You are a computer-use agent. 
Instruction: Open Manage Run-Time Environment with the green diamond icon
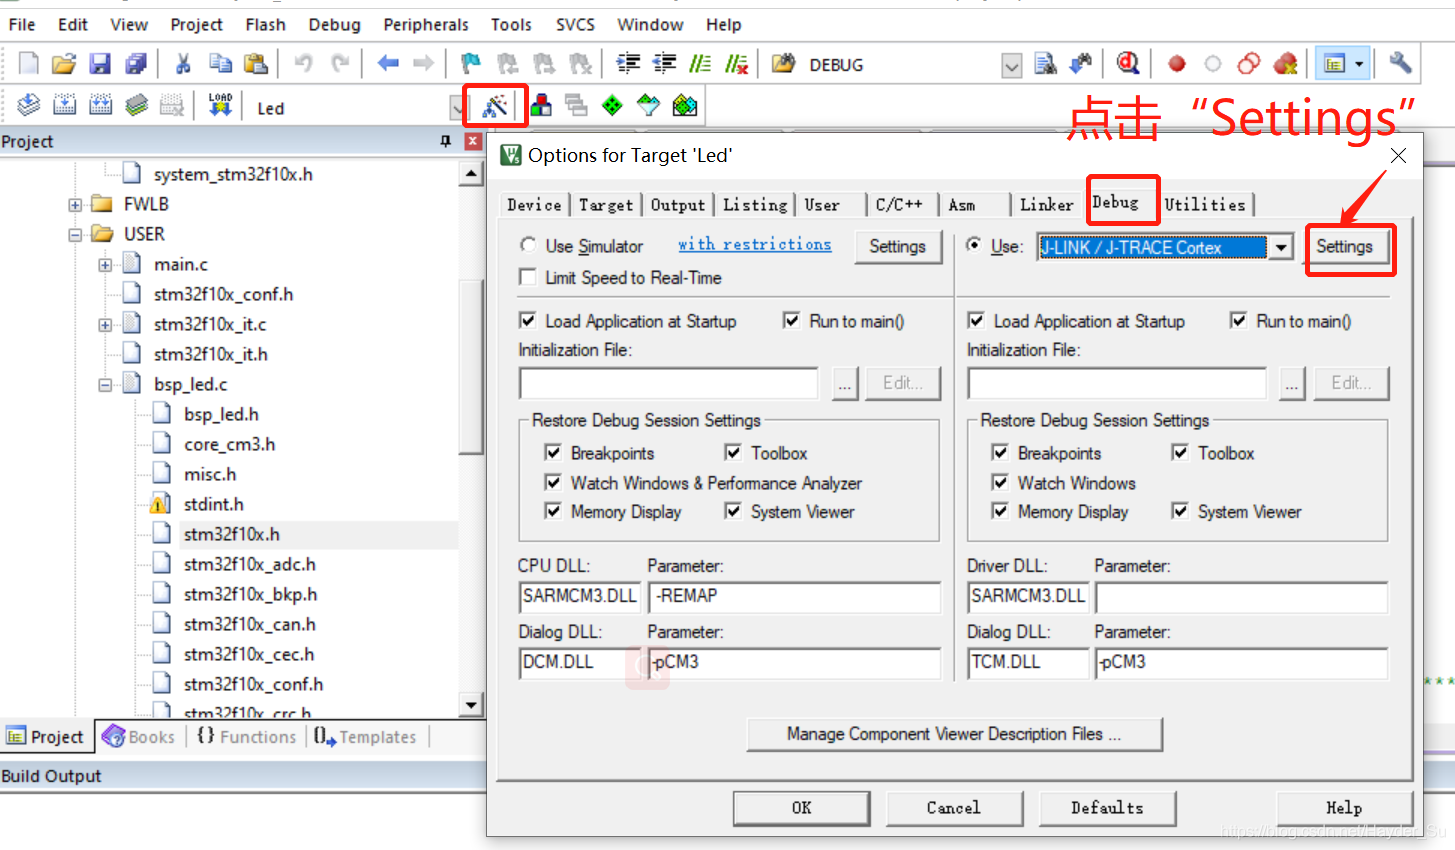[x=612, y=106]
